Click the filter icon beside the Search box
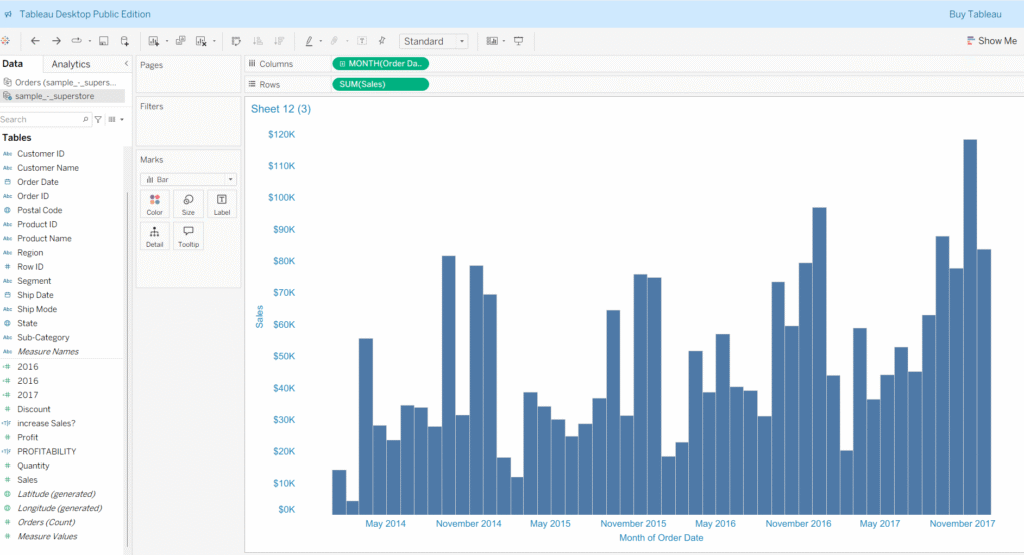Screen dimensions: 1024x555 coord(97,119)
